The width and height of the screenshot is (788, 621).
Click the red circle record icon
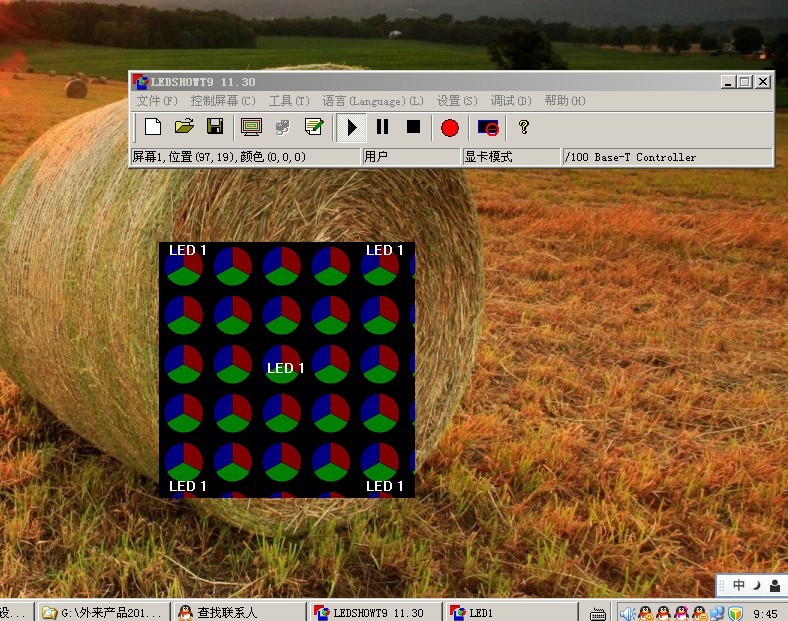coord(450,127)
